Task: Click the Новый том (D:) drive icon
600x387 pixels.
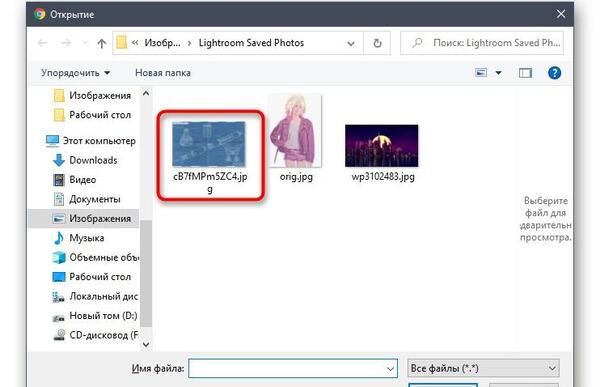Action: point(59,317)
